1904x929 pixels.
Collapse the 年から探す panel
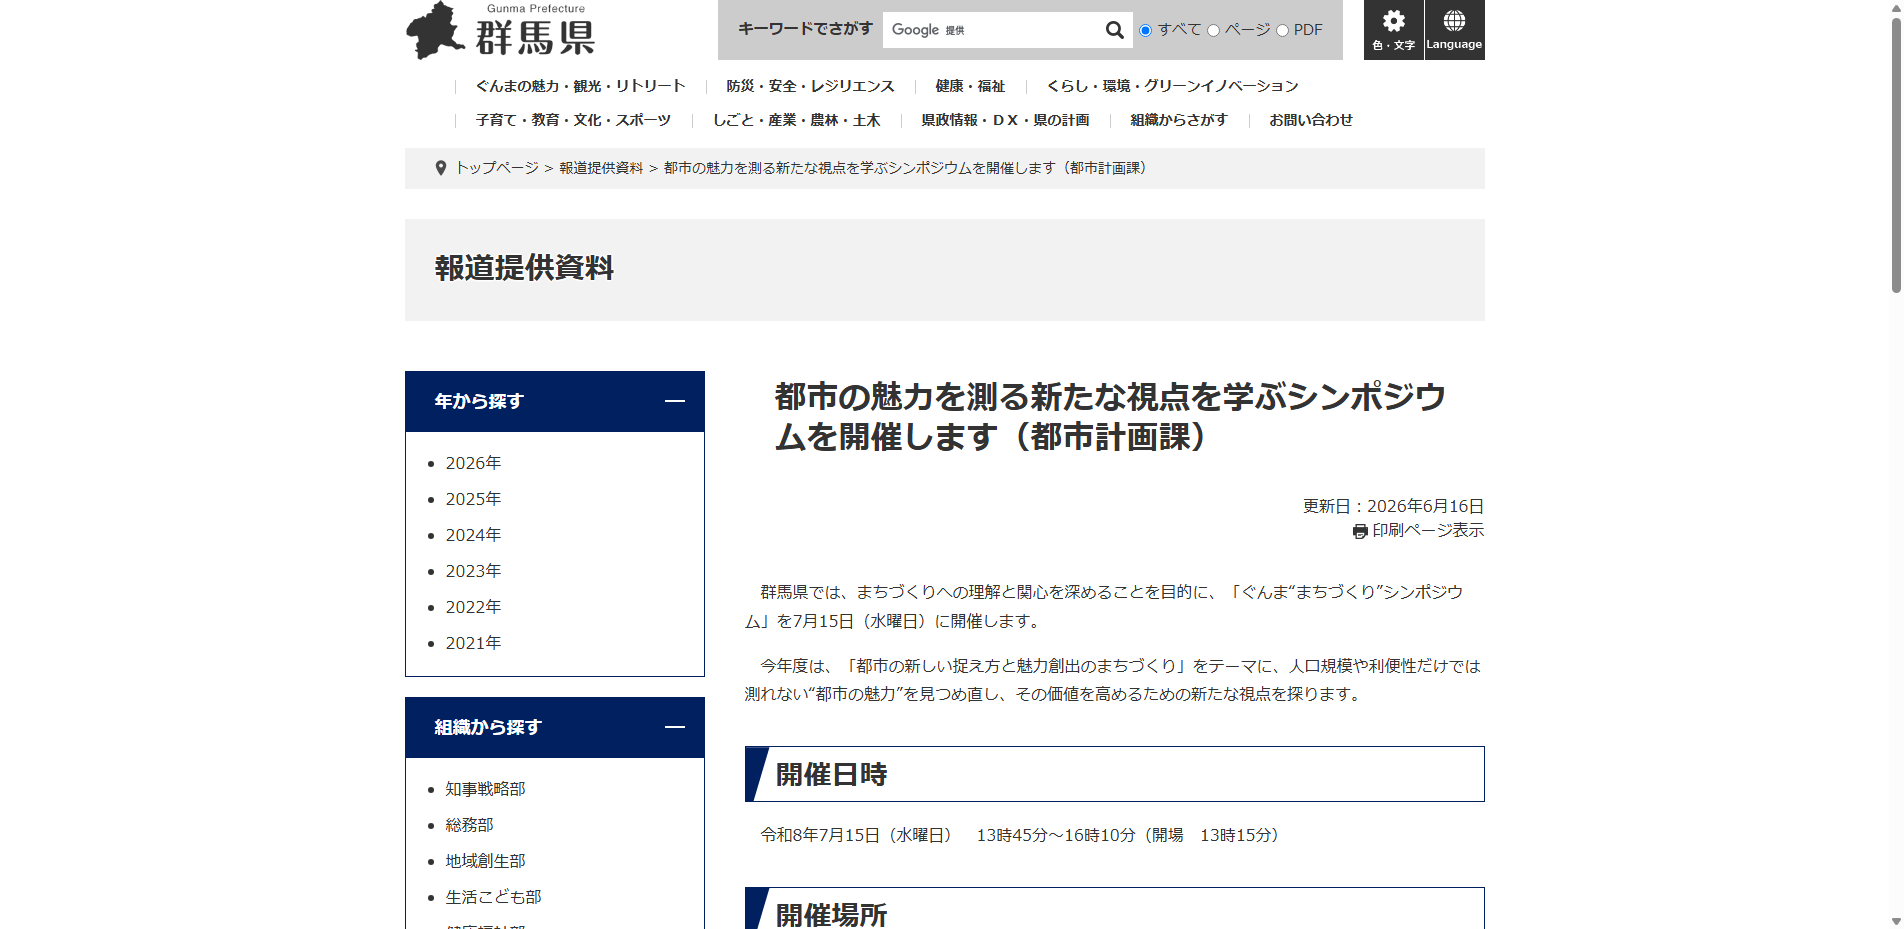coord(675,401)
